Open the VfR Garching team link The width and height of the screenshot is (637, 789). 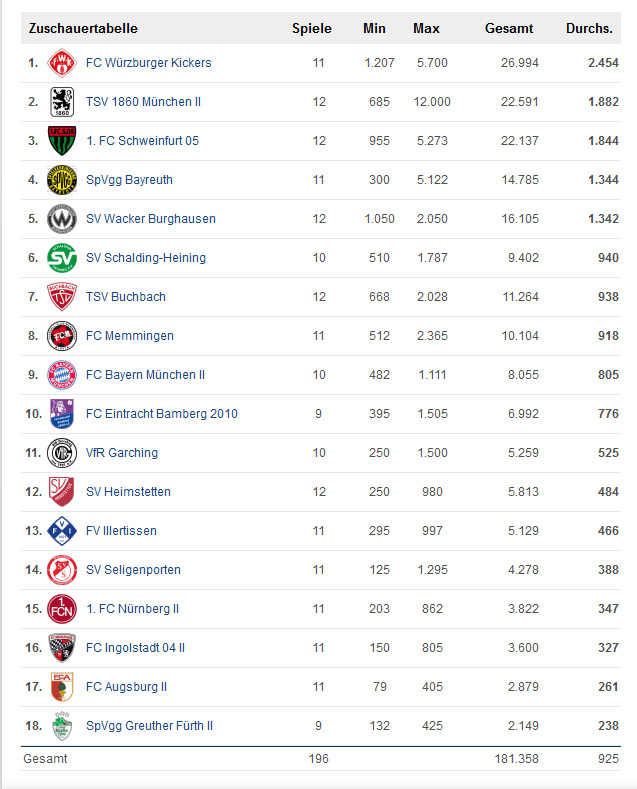click(x=122, y=453)
